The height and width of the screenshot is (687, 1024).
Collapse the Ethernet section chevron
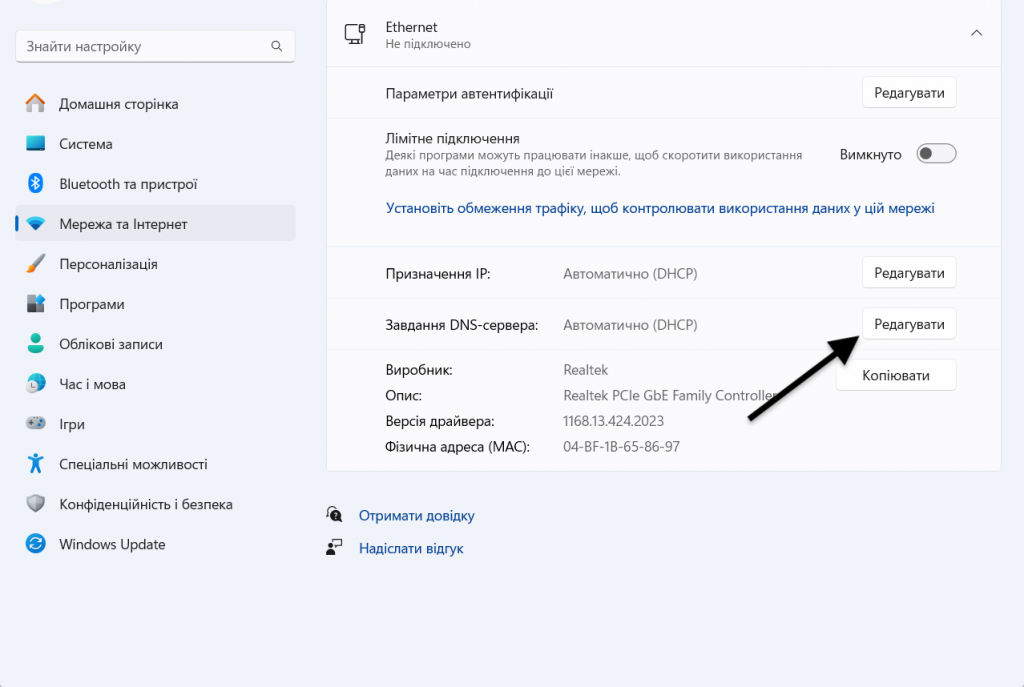[975, 32]
